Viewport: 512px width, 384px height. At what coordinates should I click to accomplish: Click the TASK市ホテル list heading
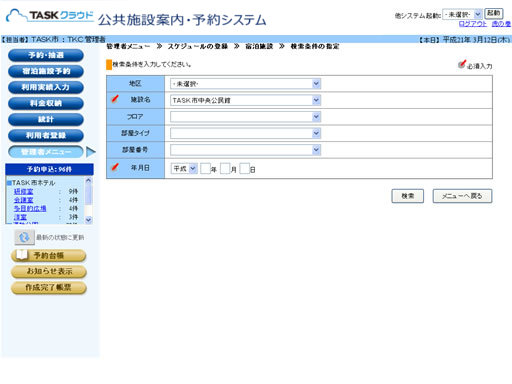click(33, 183)
